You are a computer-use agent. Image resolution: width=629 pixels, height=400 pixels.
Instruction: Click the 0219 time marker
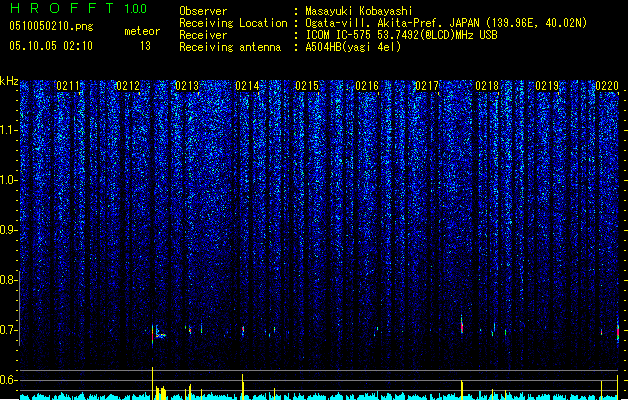point(547,86)
